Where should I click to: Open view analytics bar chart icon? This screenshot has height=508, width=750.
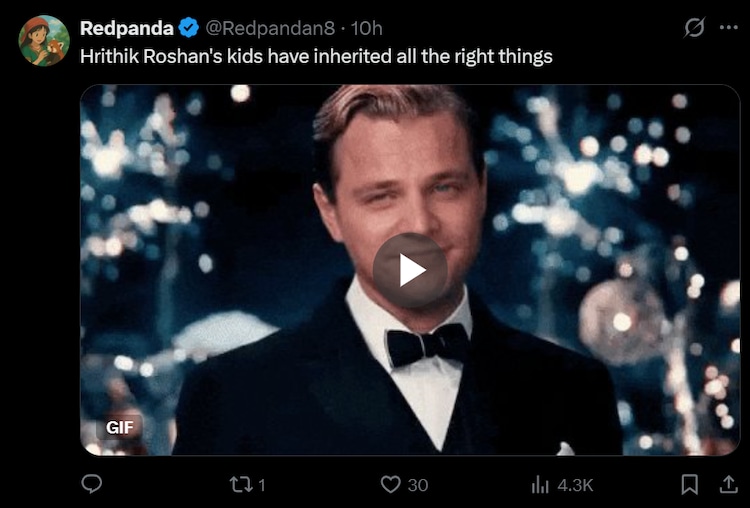click(x=540, y=484)
